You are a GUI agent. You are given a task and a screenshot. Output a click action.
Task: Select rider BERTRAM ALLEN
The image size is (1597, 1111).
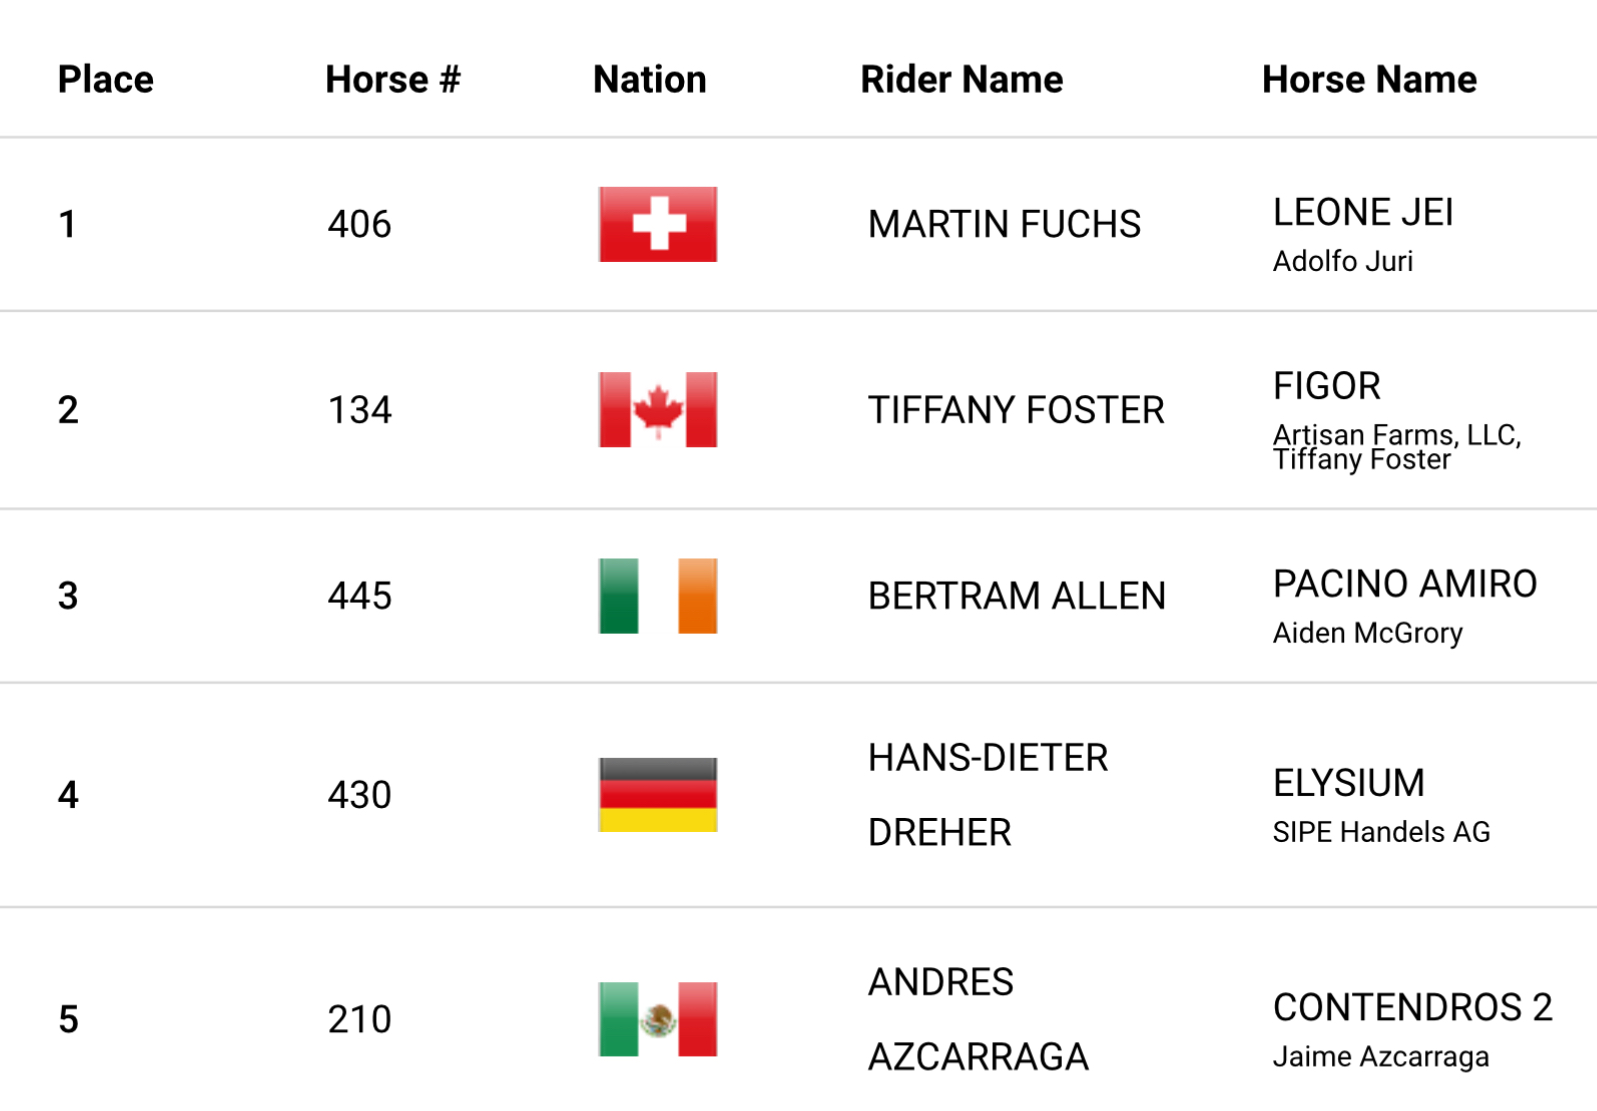click(x=1017, y=596)
